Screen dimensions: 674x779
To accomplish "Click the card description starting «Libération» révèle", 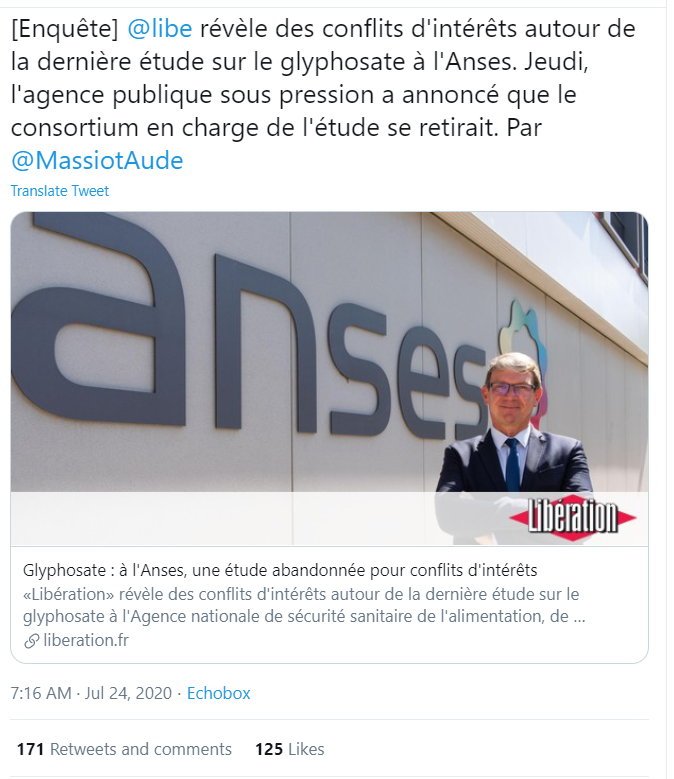I will tap(304, 605).
